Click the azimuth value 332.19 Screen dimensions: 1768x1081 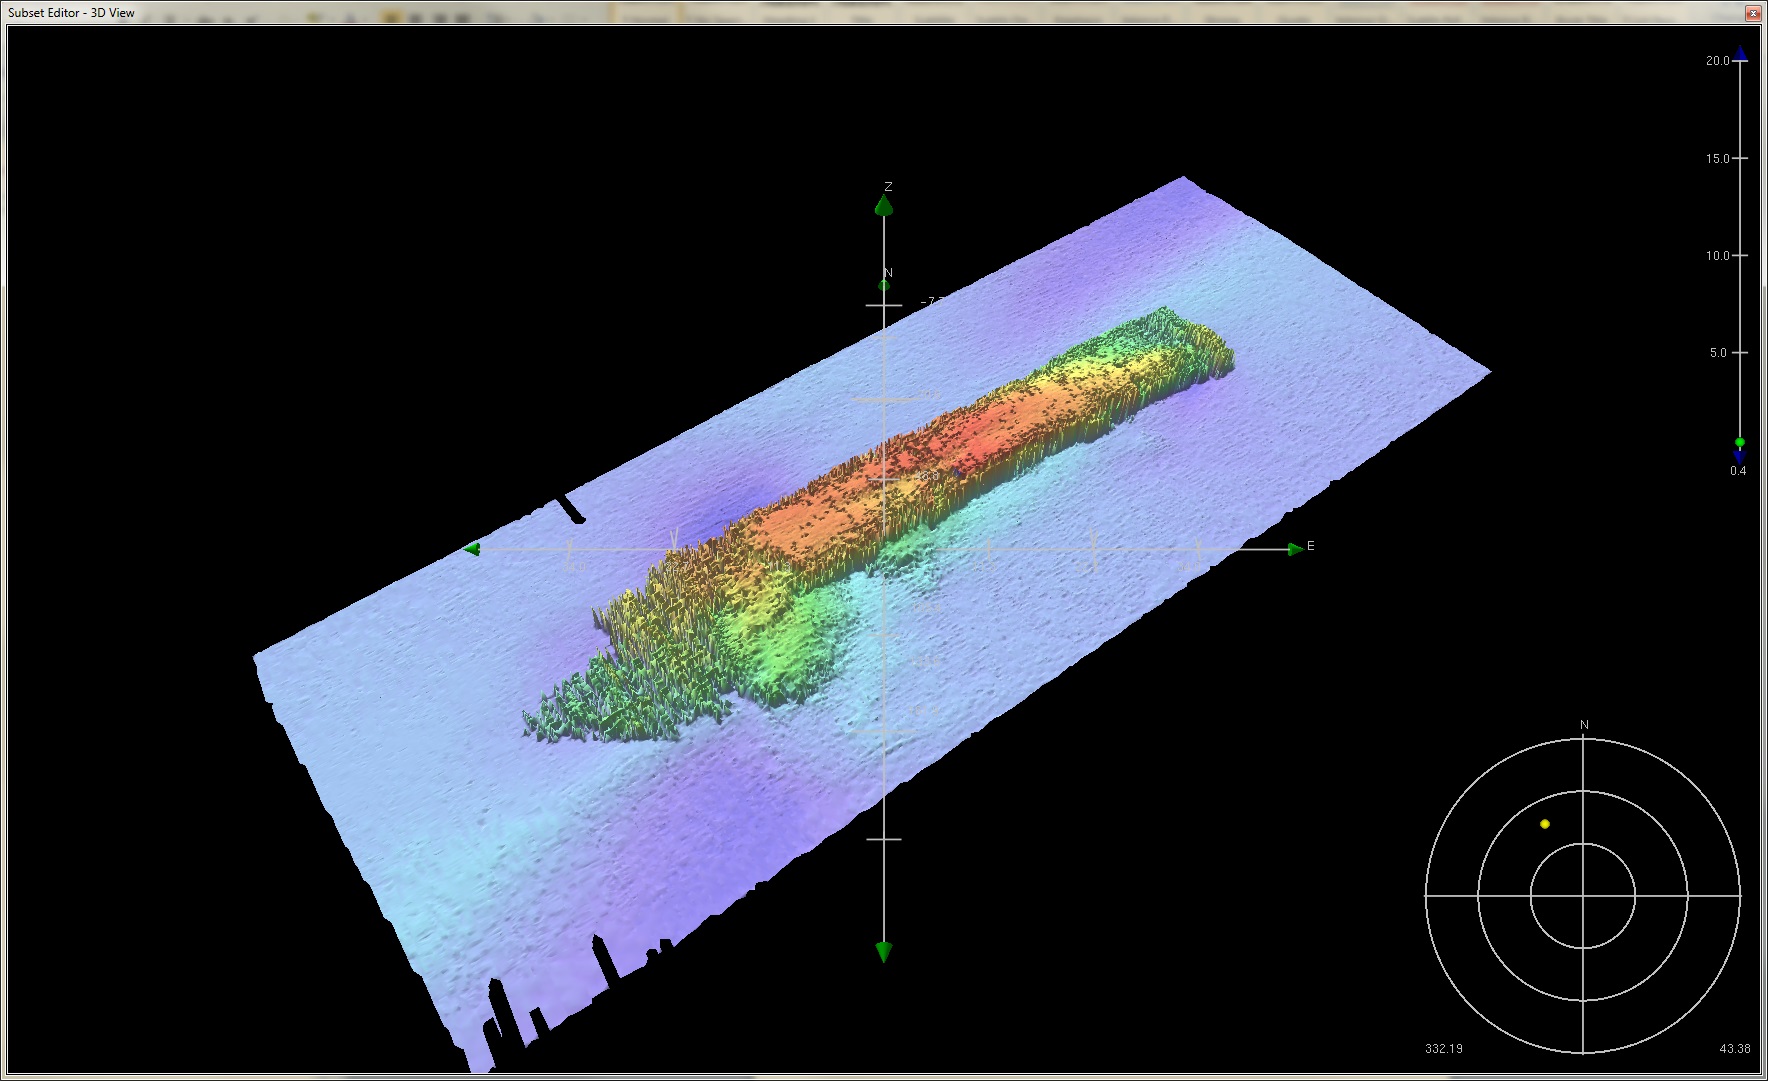(x=1443, y=1049)
